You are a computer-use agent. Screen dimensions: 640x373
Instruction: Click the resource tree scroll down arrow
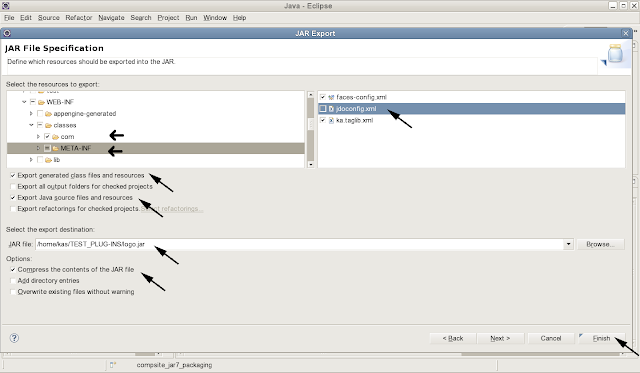click(x=310, y=164)
